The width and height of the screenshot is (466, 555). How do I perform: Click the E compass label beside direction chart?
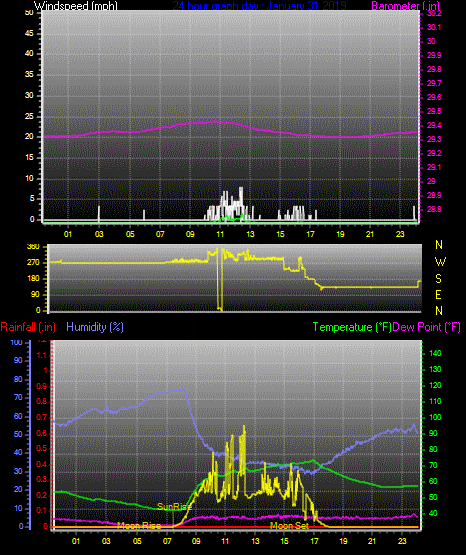click(x=438, y=294)
